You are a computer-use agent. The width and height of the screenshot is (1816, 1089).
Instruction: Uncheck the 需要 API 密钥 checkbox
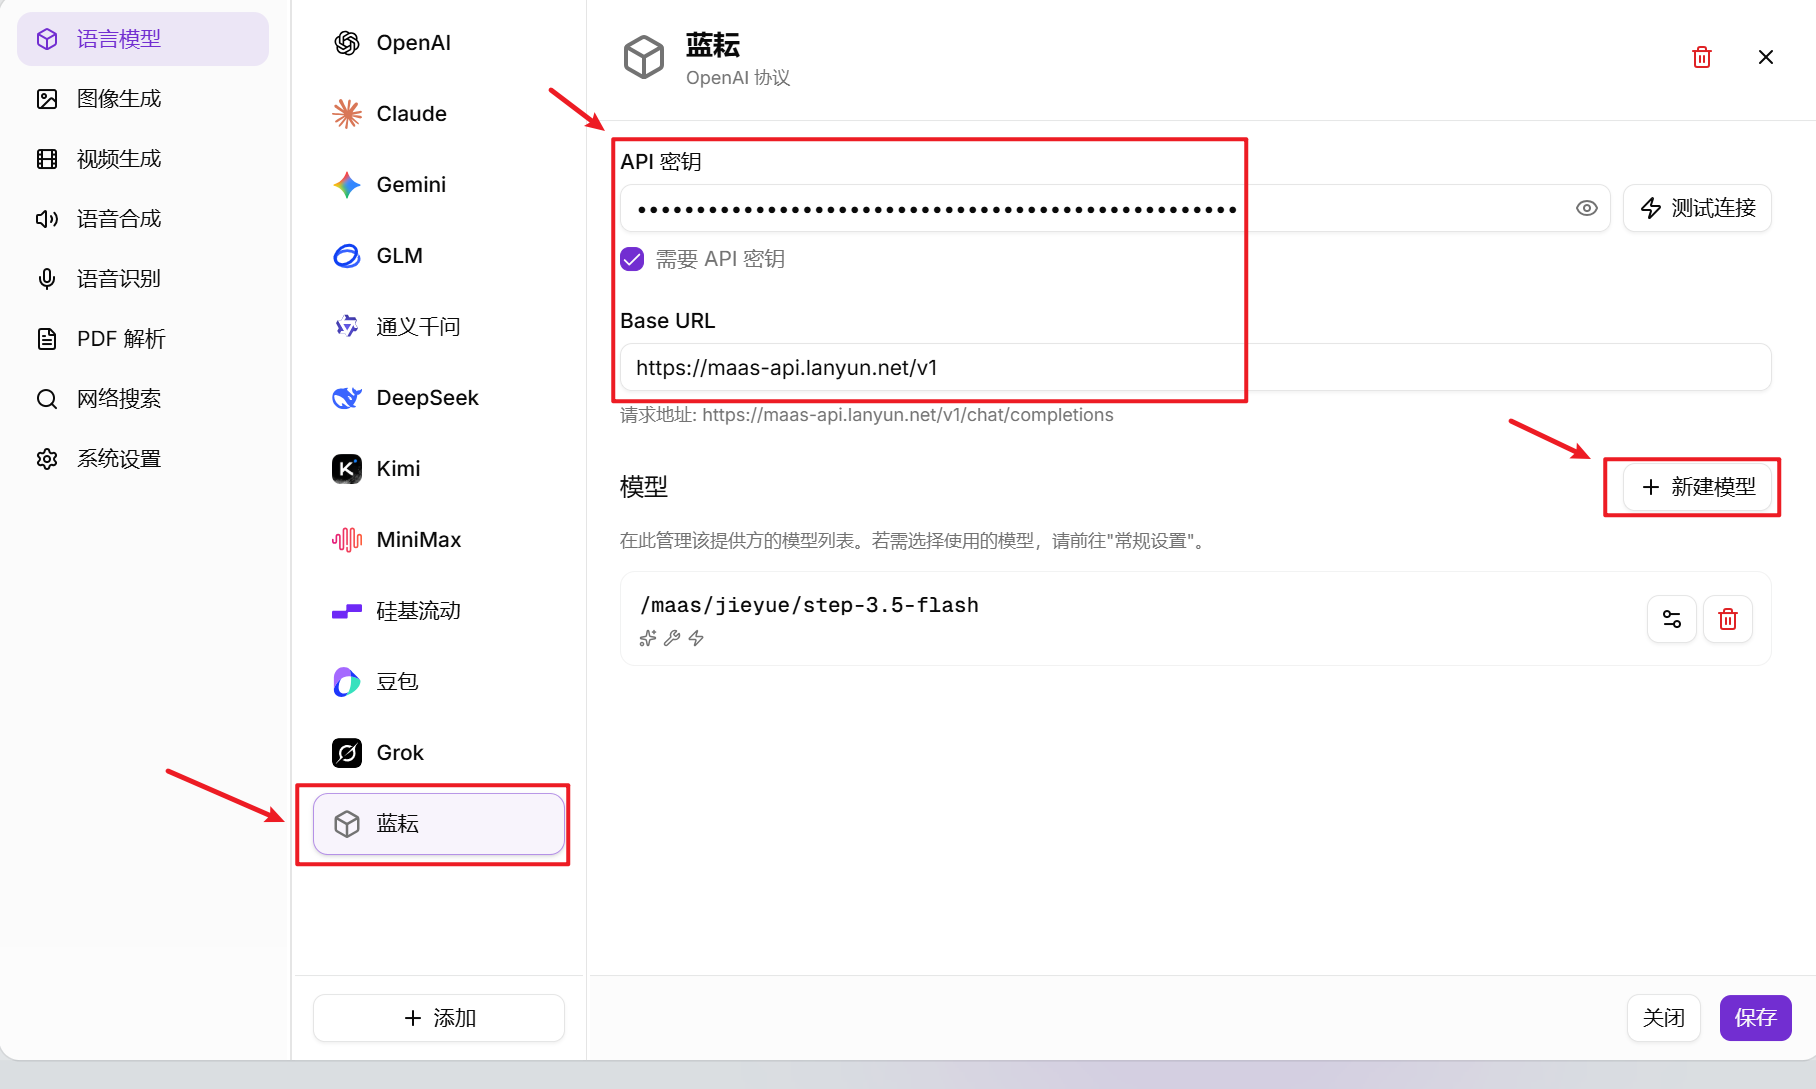tap(631, 258)
